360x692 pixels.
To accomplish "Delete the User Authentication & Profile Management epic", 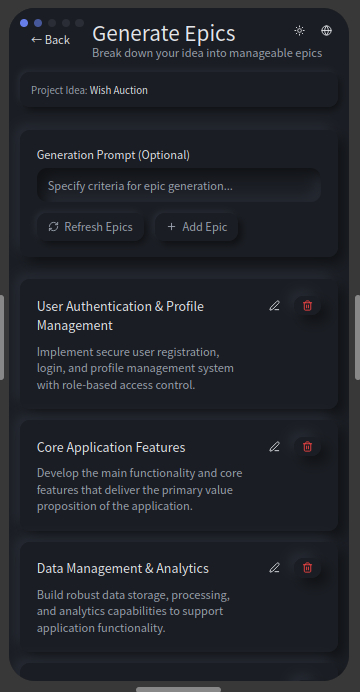I will 308,305.
